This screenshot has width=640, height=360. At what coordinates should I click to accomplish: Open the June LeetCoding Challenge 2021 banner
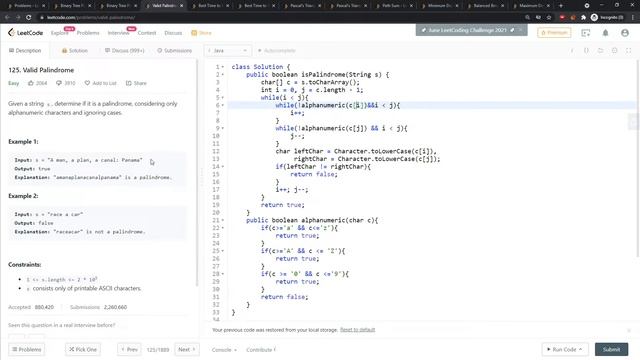point(467,30)
